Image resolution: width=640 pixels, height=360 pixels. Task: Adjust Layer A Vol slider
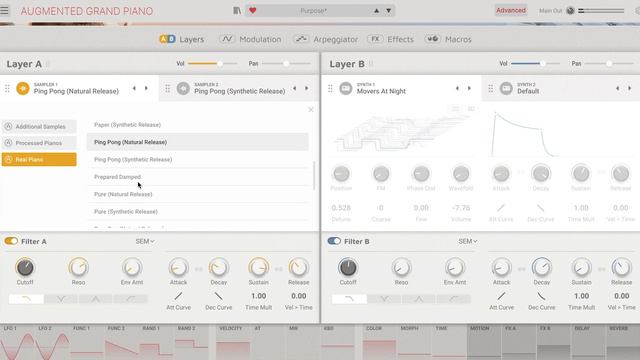[212, 64]
